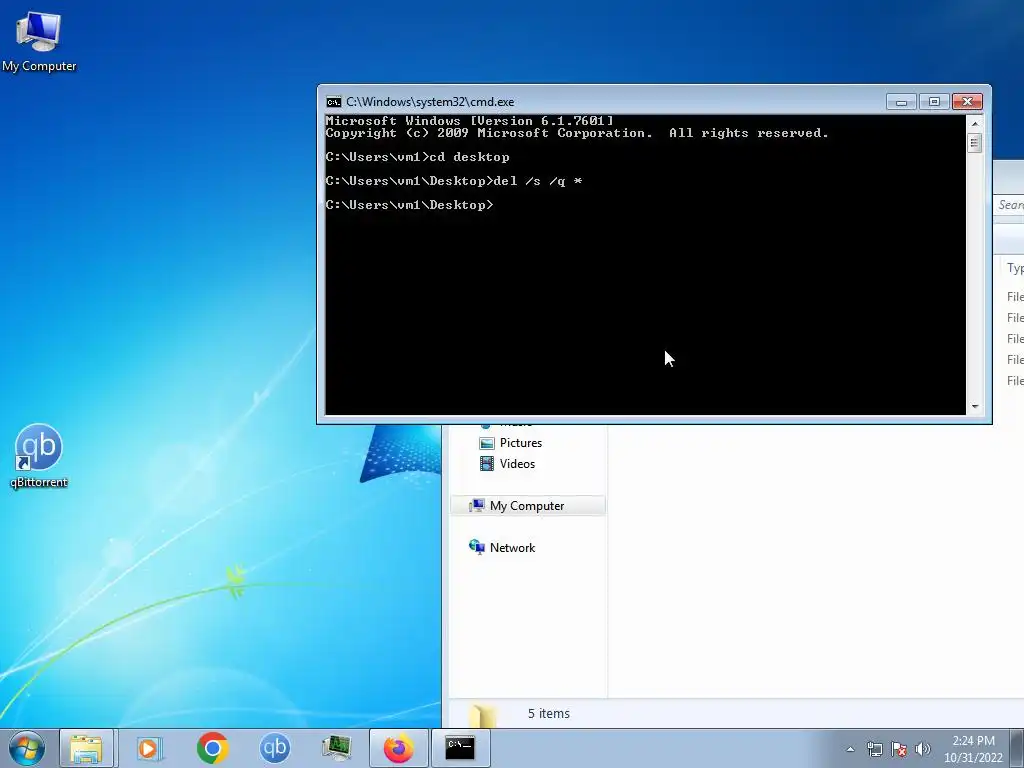Click the Network globe icon in Explorer
This screenshot has height=768, width=1024.
point(477,547)
